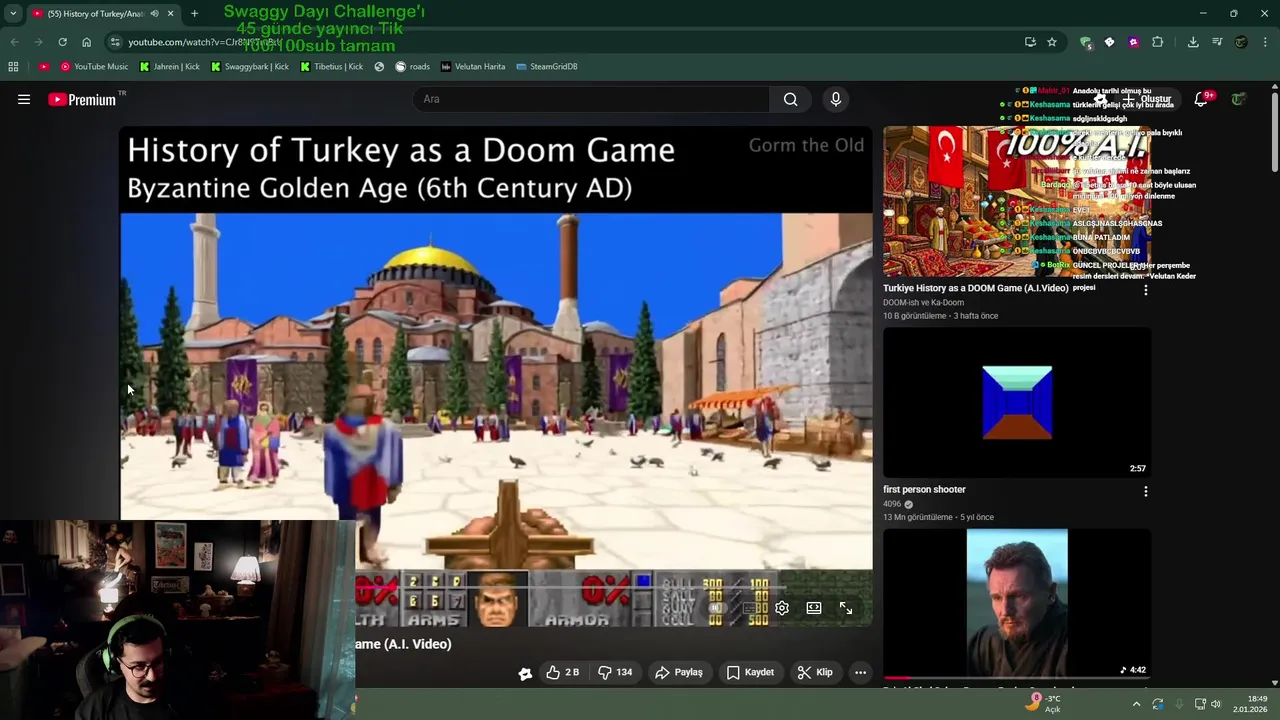Open SteamGridDB bookmark
The width and height of the screenshot is (1280, 720).
point(546,66)
